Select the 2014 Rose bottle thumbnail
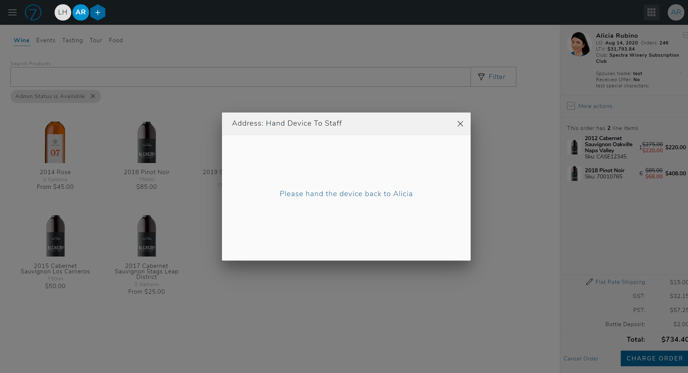This screenshot has height=373, width=688. point(55,142)
